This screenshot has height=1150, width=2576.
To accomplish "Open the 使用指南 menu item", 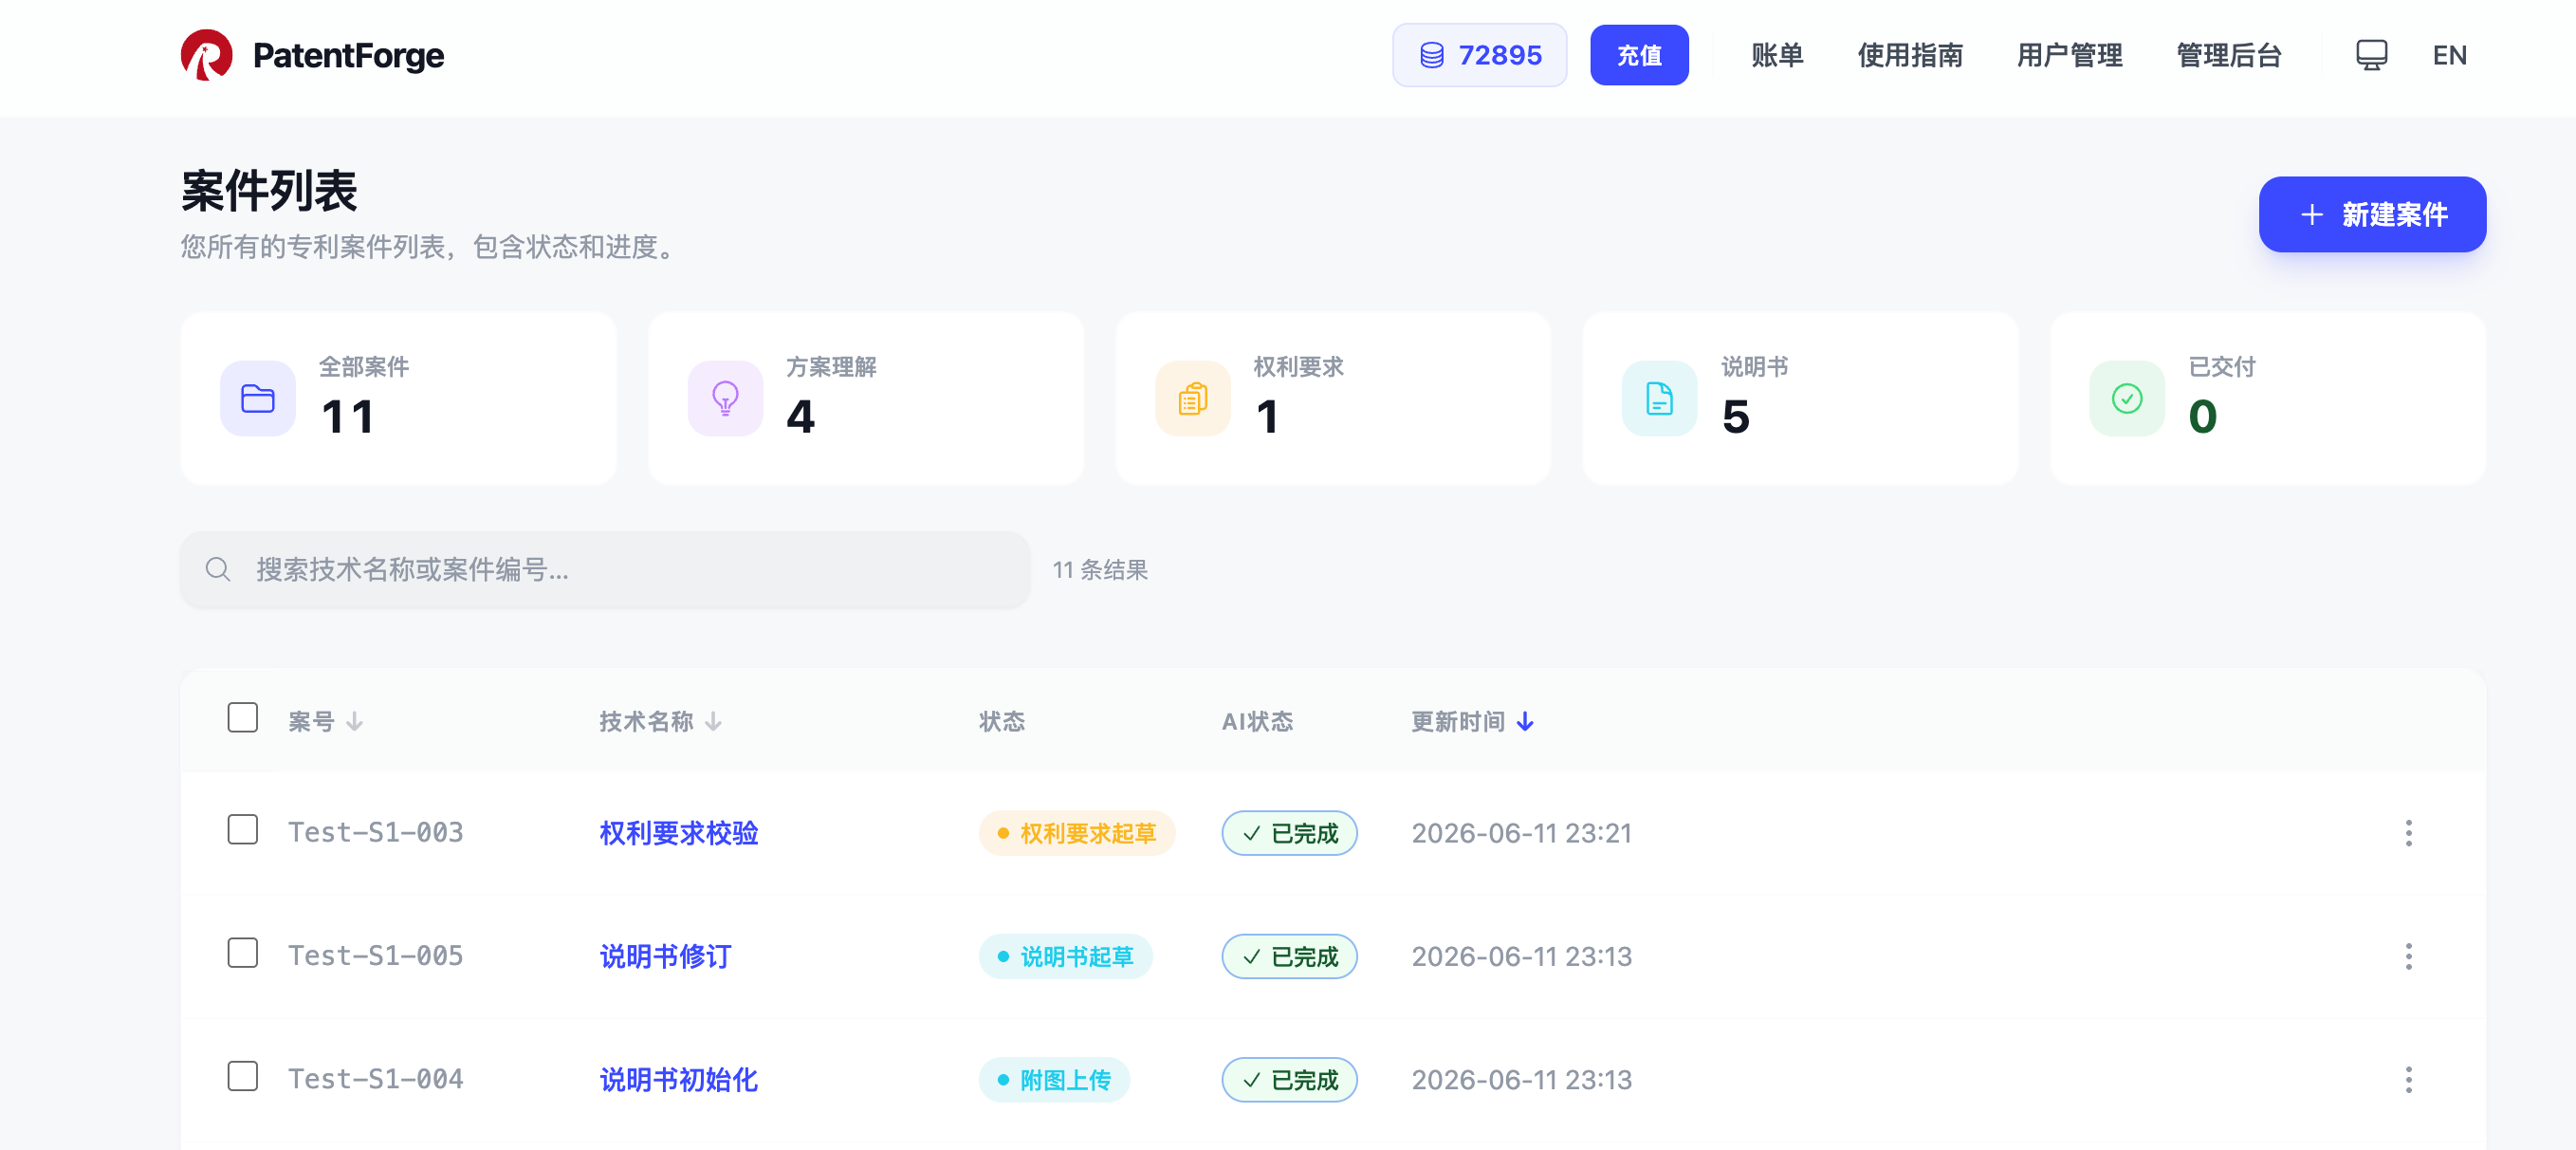I will (x=1910, y=55).
